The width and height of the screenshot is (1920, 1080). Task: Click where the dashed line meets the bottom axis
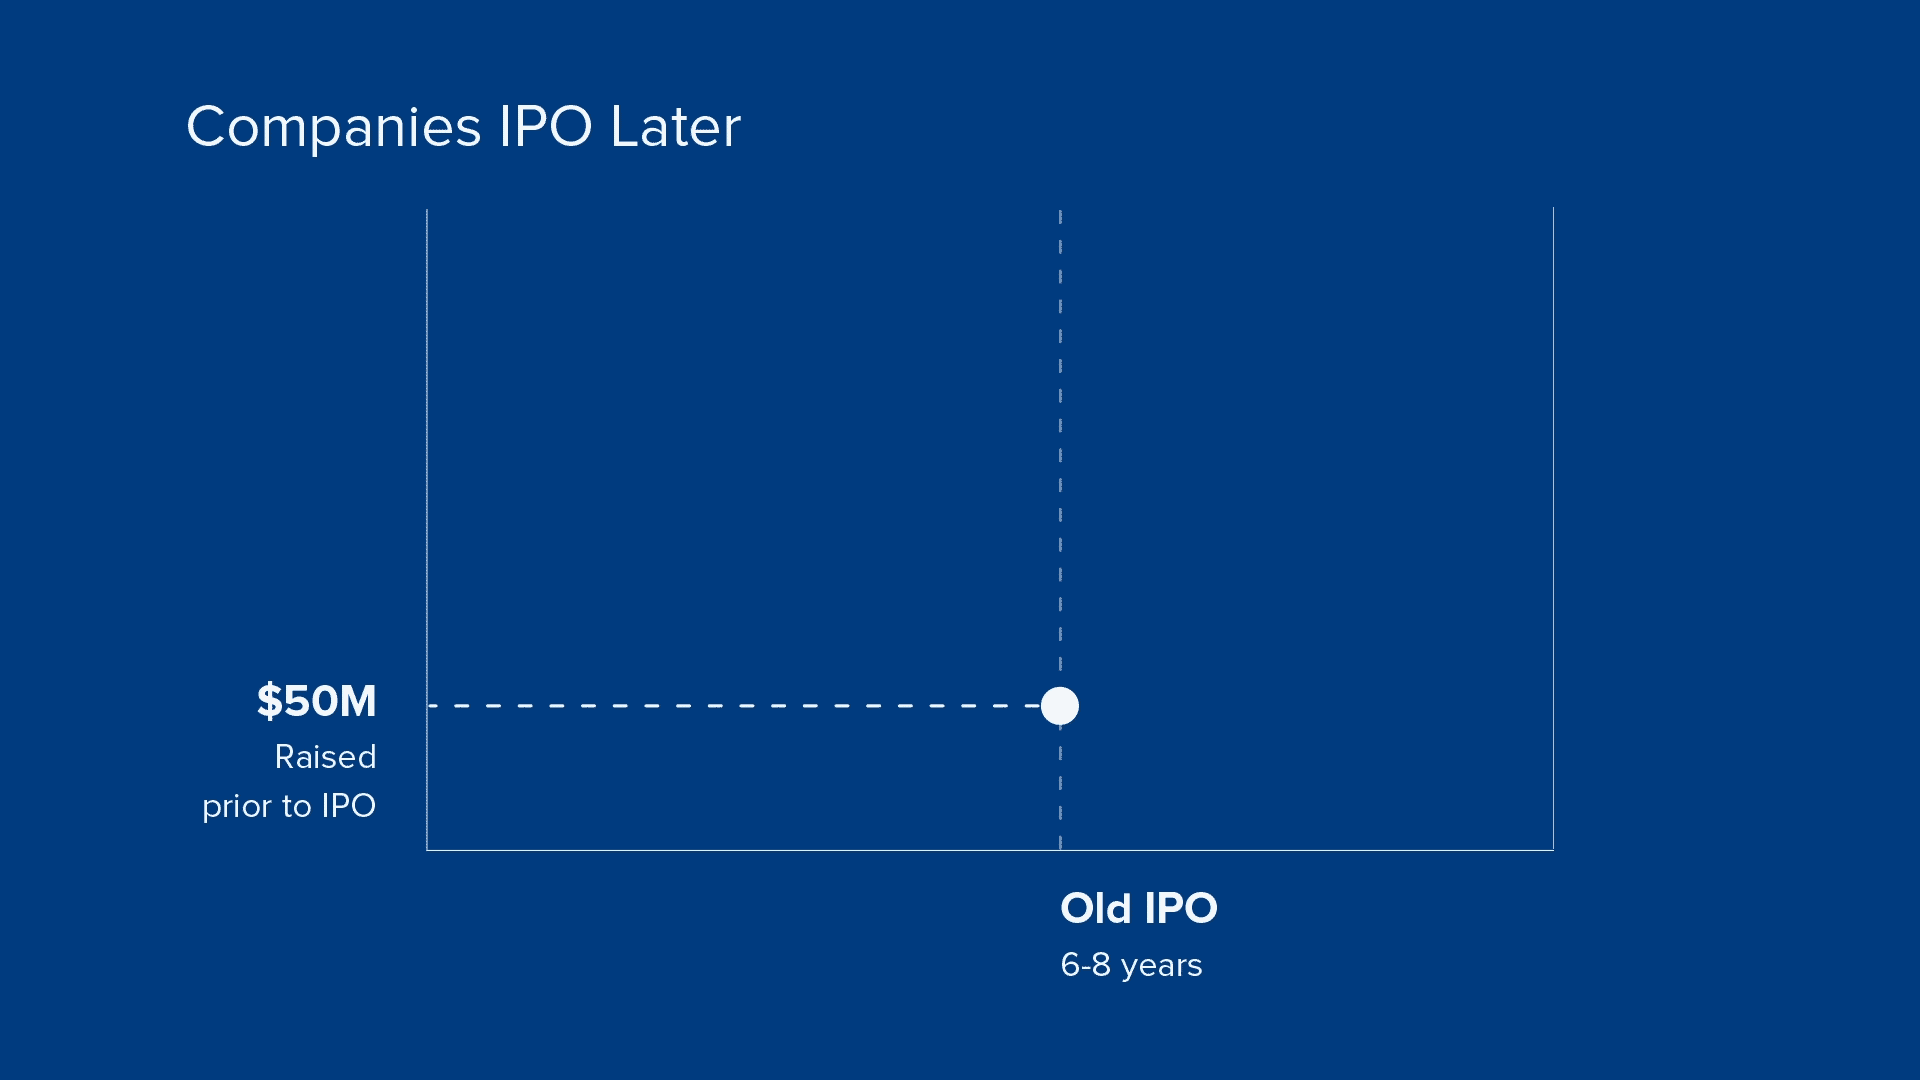coord(1060,850)
